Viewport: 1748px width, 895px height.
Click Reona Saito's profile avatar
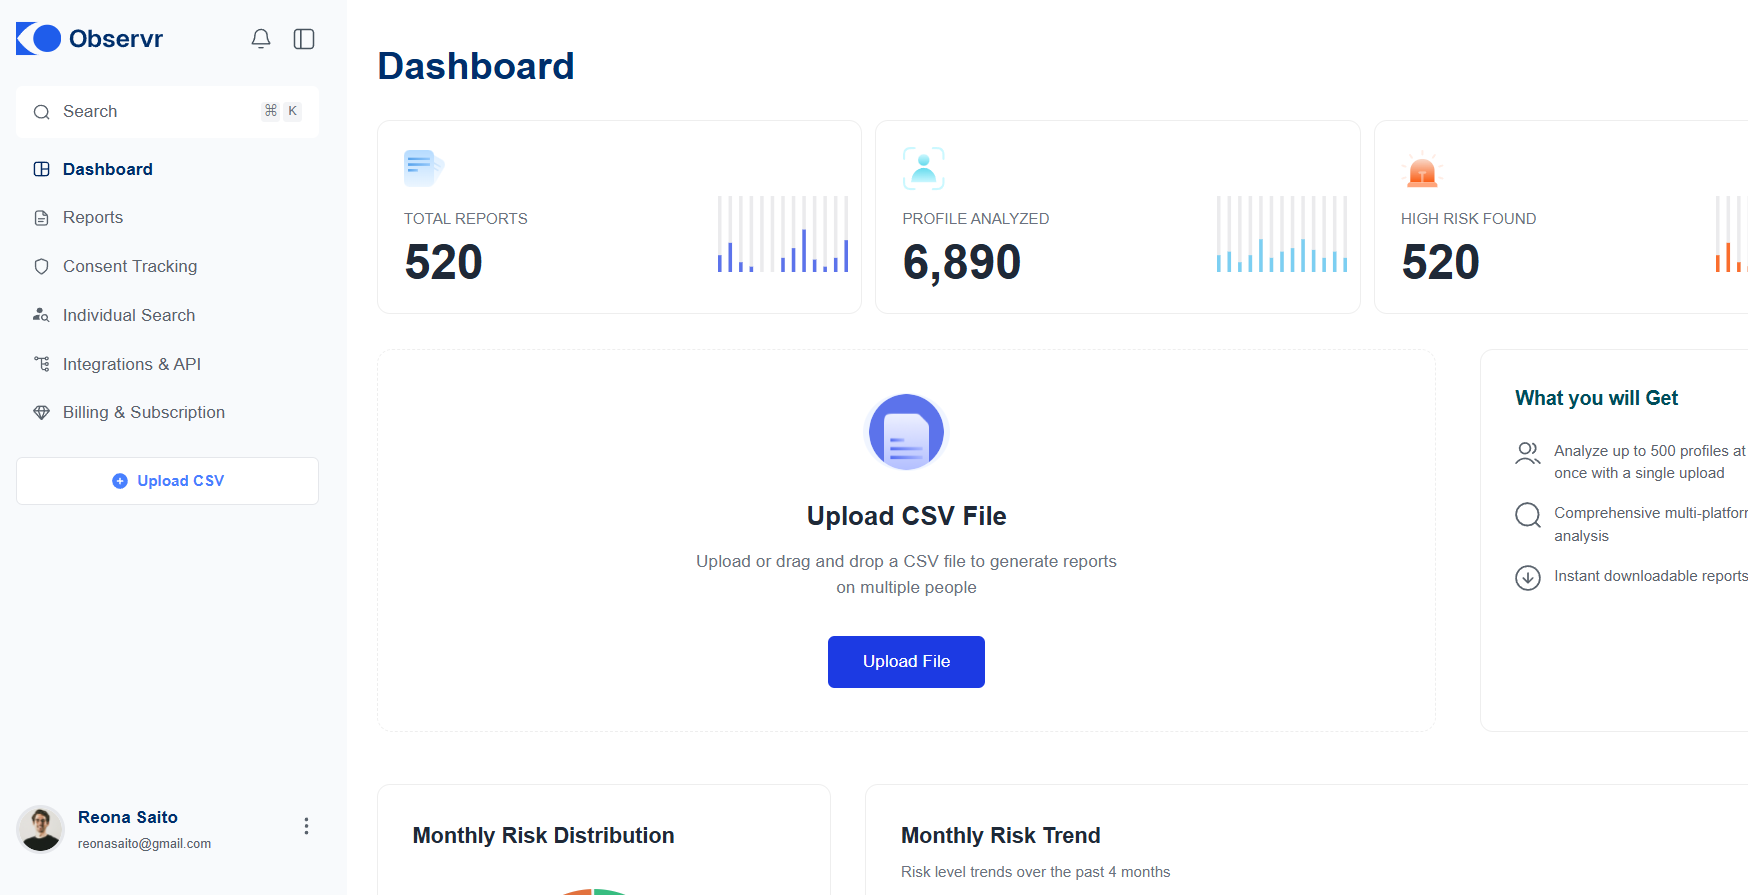point(41,829)
